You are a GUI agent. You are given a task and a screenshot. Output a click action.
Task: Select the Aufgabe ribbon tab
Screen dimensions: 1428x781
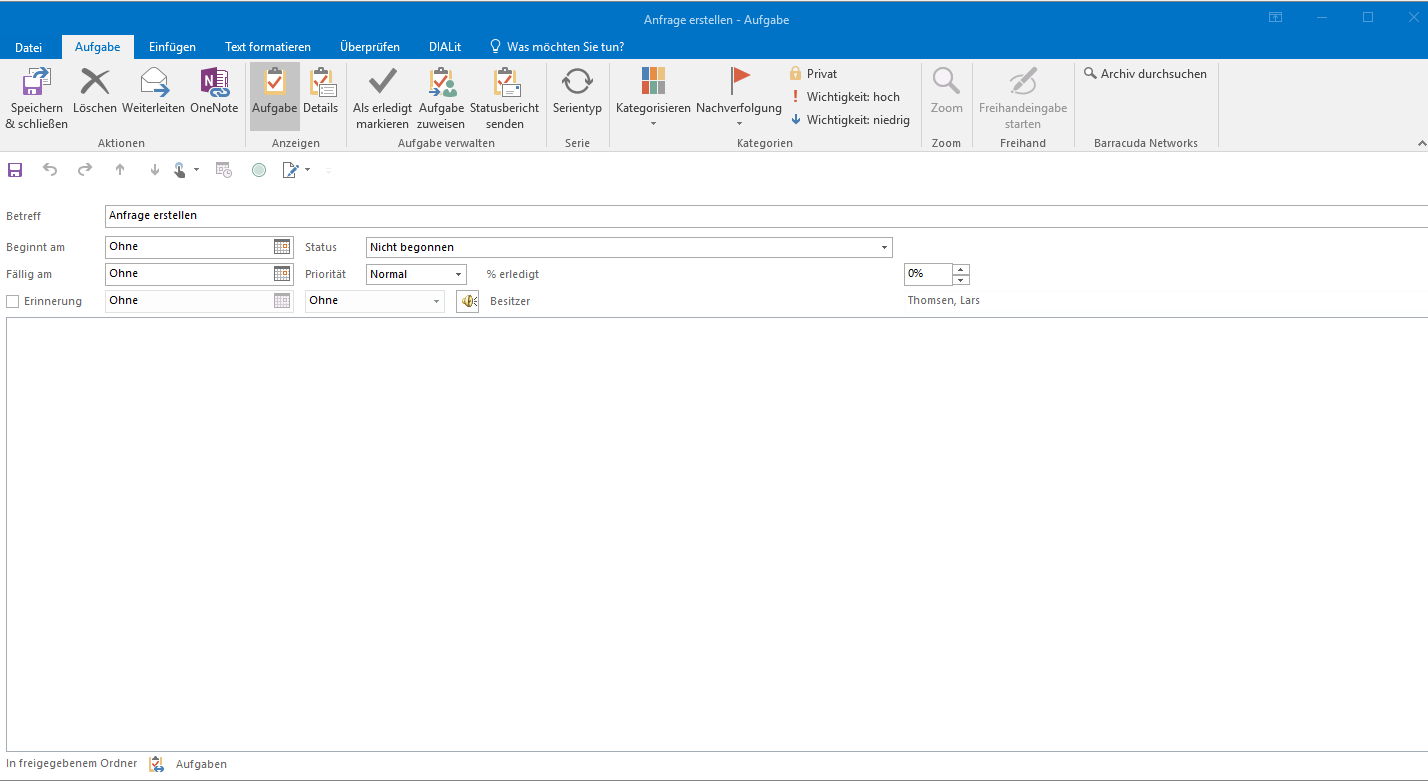tap(98, 47)
